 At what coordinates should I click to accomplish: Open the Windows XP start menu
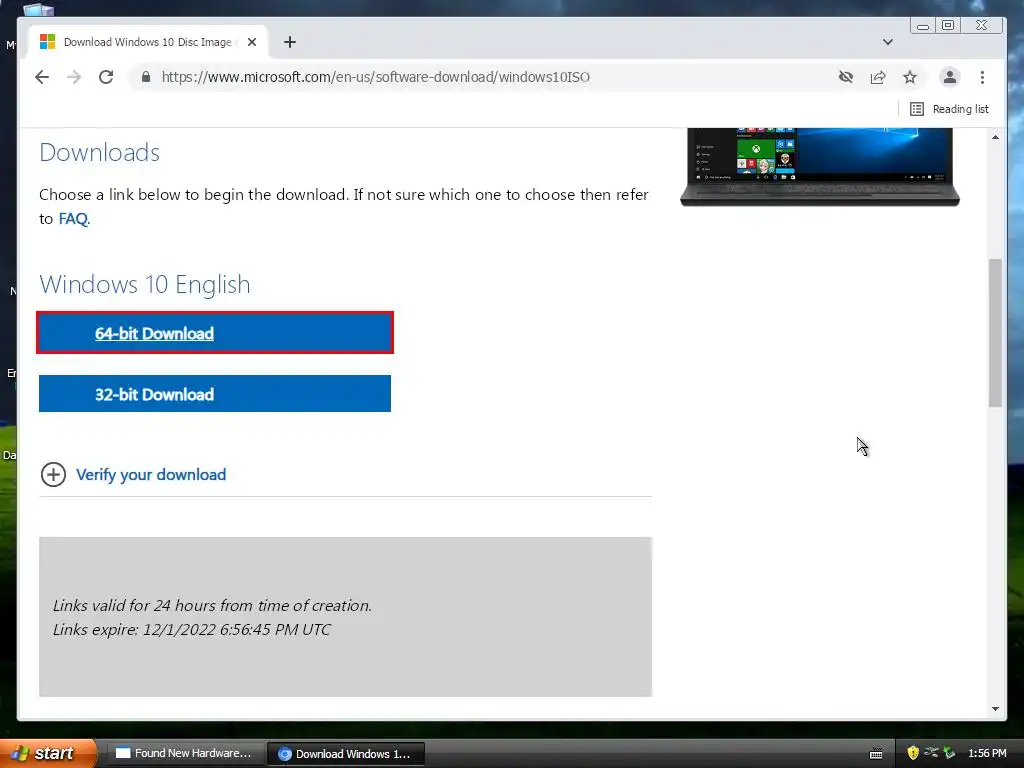(47, 753)
